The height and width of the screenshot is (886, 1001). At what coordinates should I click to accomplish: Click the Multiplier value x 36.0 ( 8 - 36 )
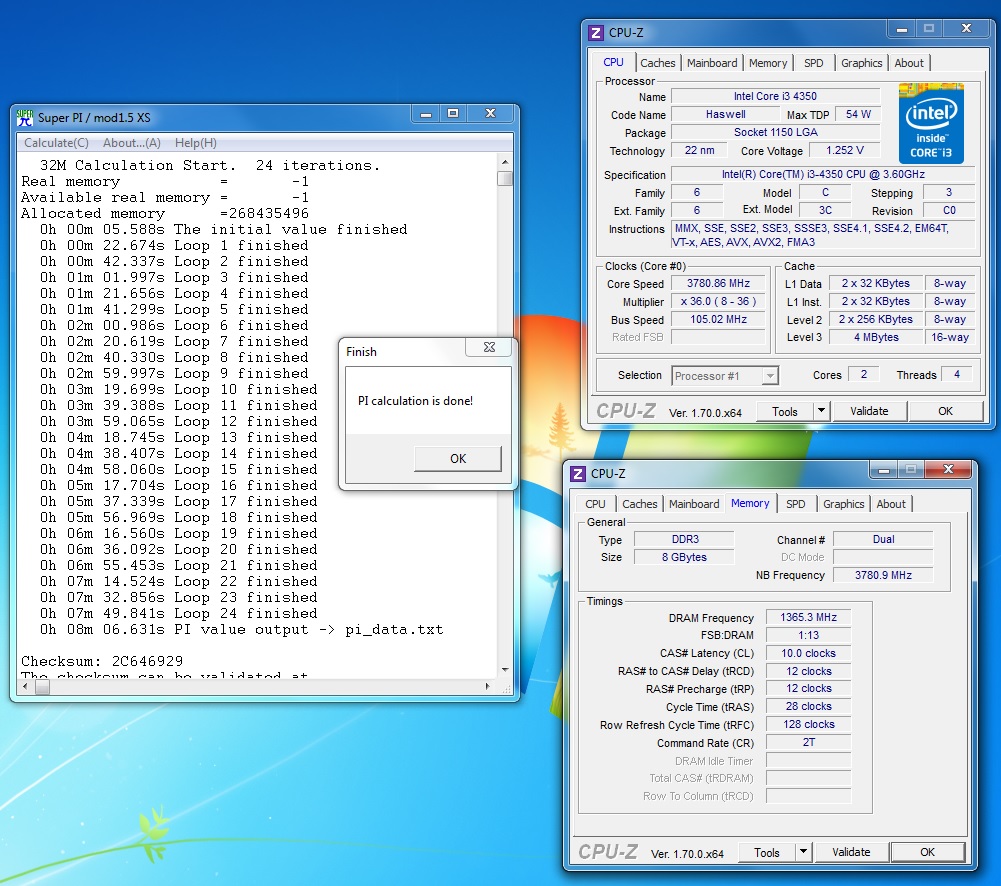(x=718, y=301)
